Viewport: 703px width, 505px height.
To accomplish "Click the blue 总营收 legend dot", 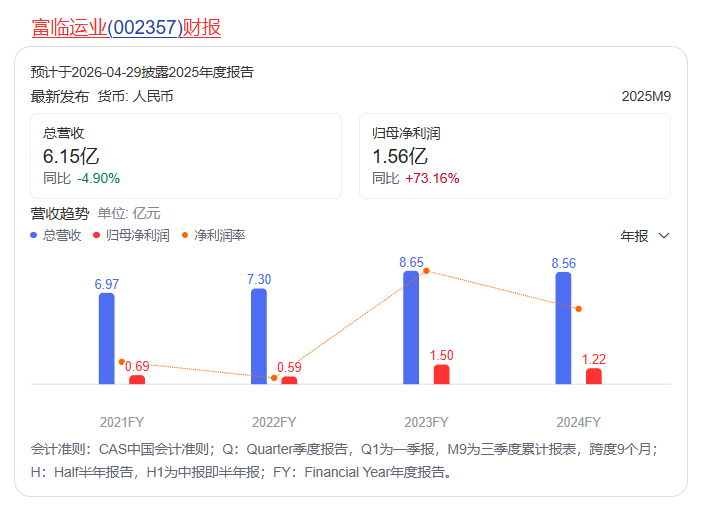I will 34,235.
